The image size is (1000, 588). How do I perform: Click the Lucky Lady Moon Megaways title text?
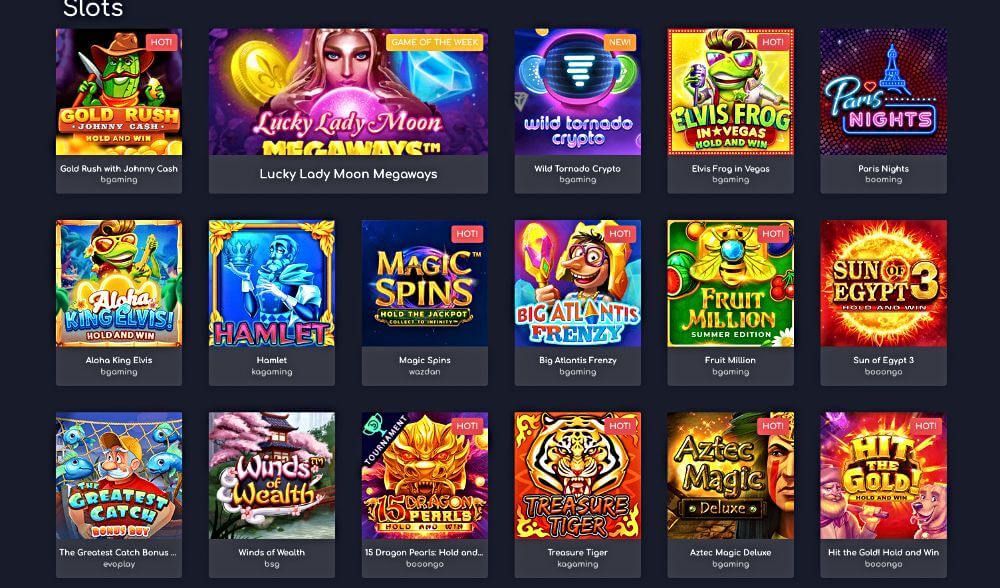tap(348, 174)
